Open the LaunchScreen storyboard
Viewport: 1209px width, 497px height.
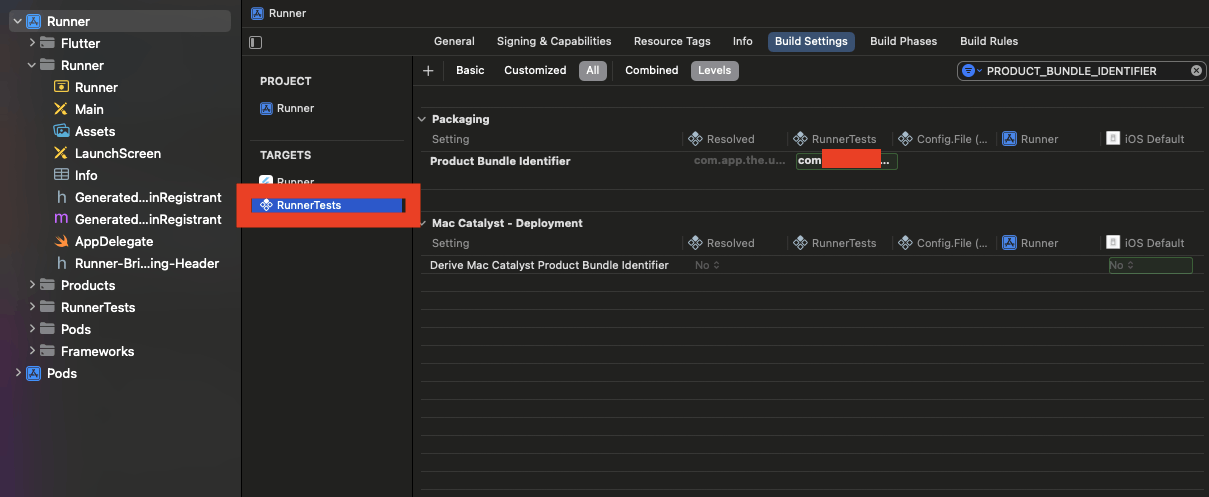(x=118, y=153)
